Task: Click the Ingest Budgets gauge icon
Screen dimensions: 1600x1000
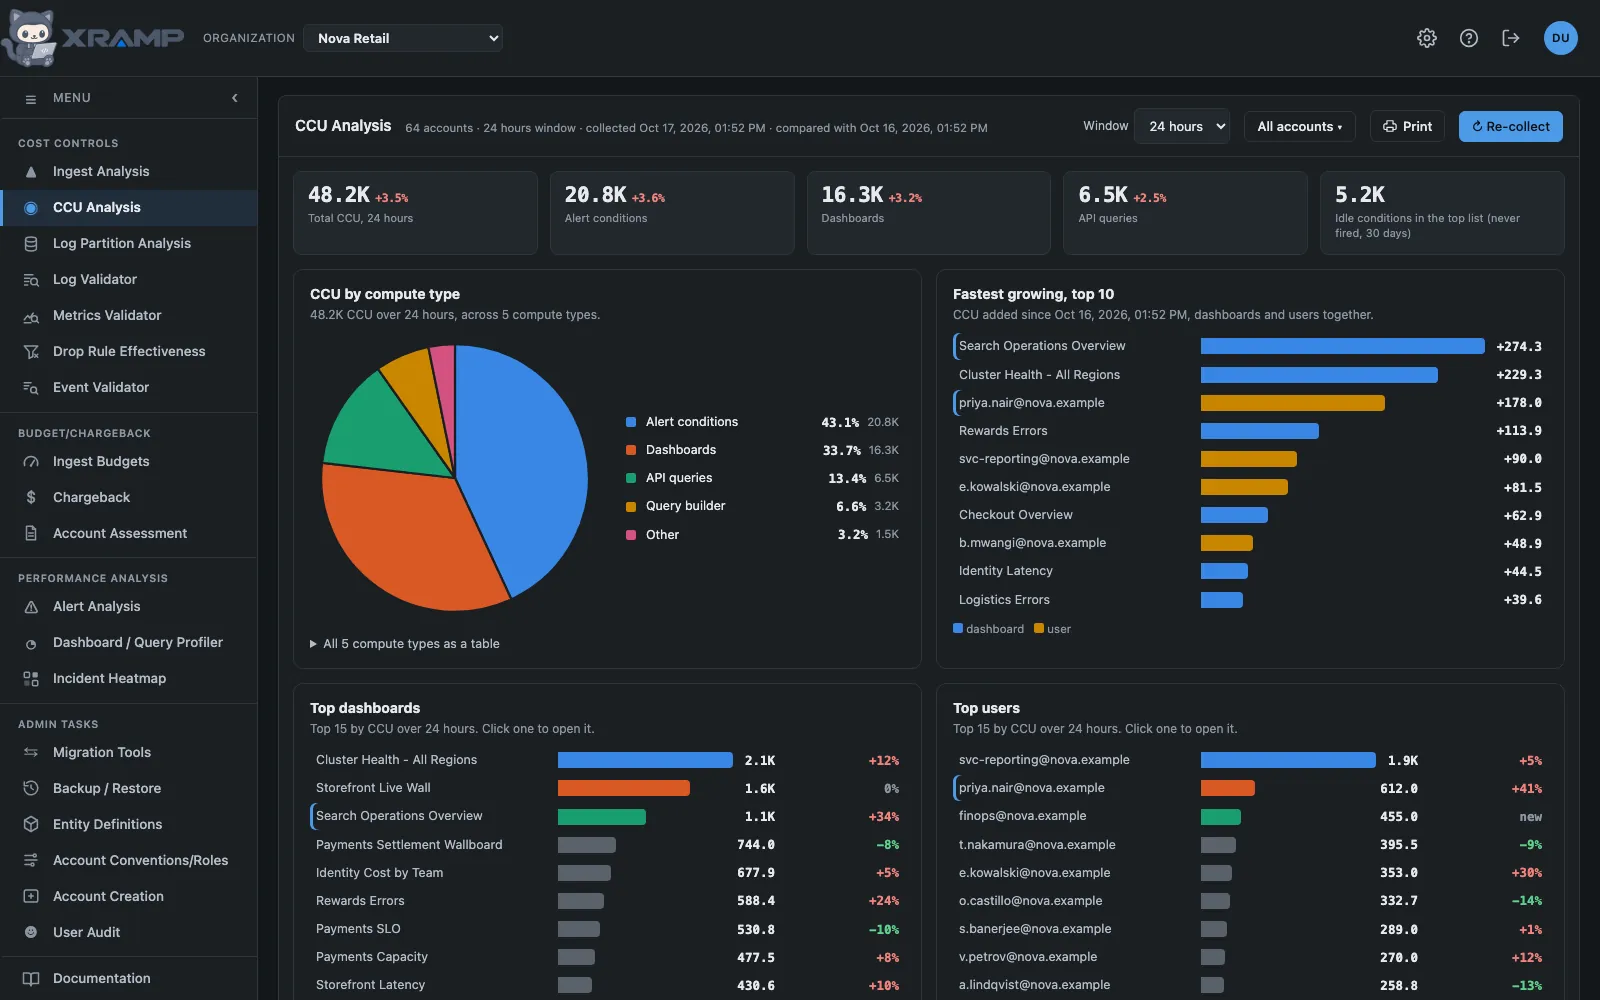Action: pos(31,462)
